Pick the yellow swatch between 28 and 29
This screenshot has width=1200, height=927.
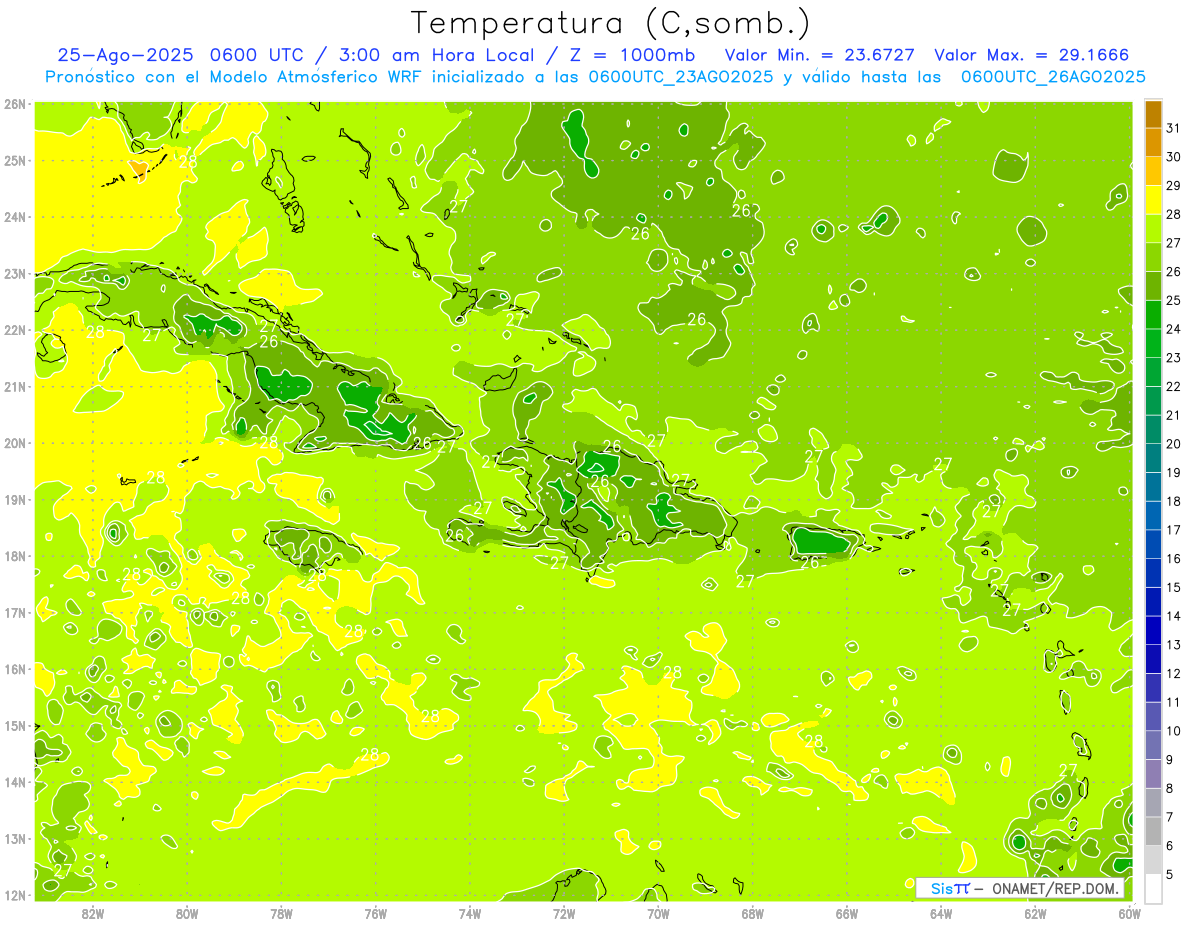click(1153, 200)
